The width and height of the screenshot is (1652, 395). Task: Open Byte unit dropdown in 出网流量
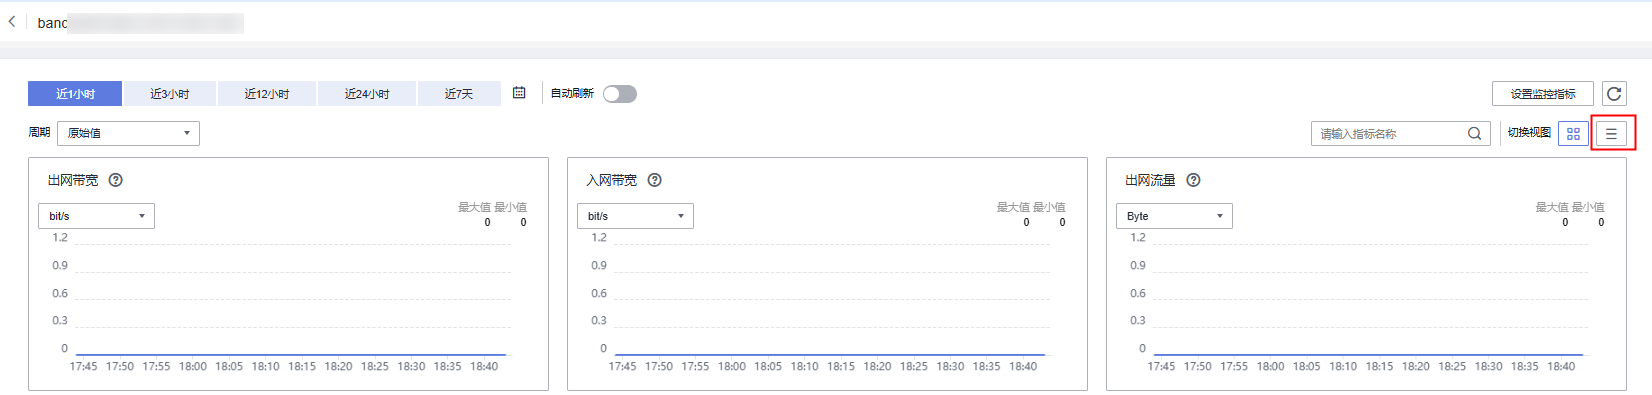click(1174, 216)
